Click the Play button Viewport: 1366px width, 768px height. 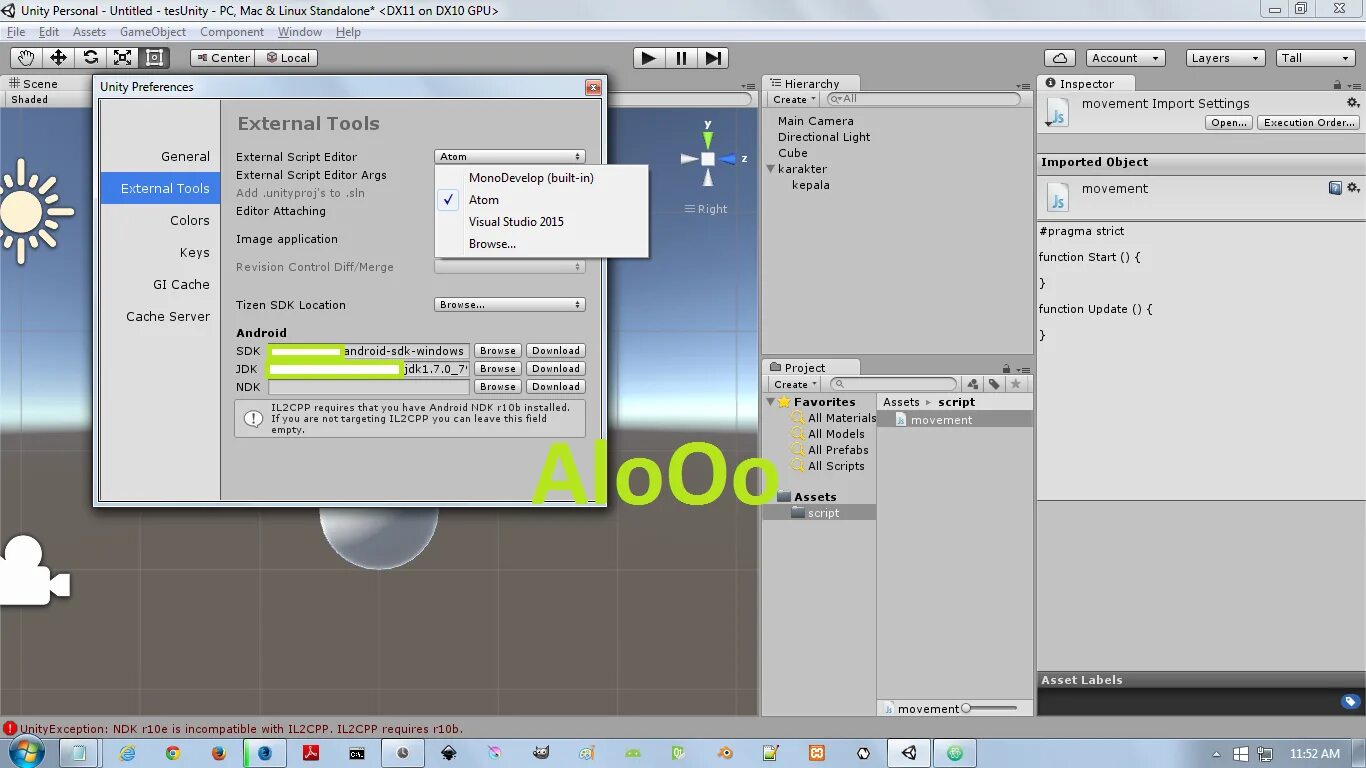(649, 58)
